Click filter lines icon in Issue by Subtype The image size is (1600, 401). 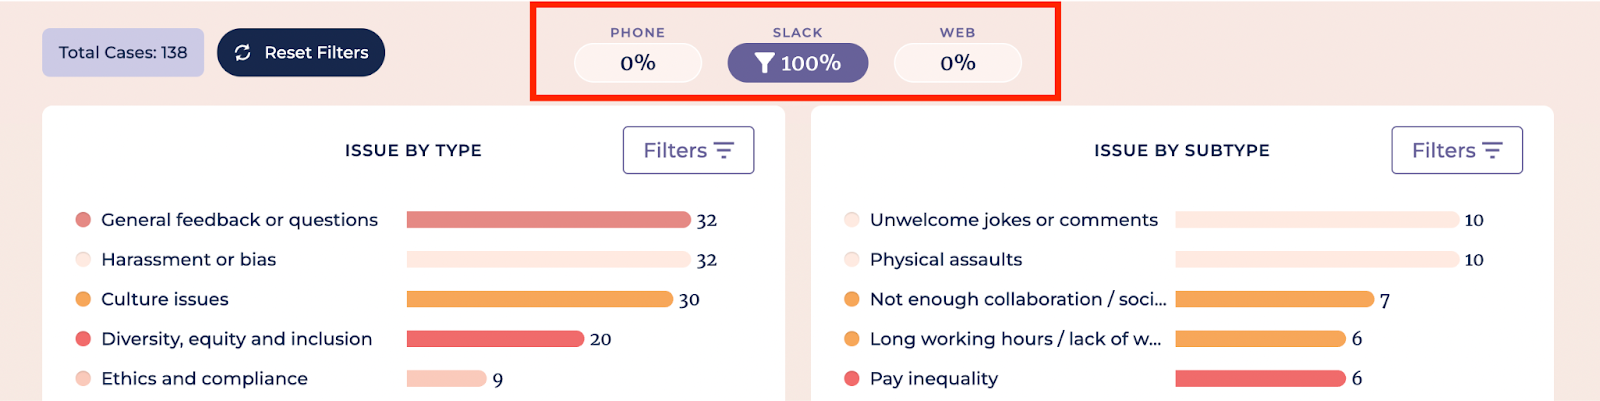1492,150
